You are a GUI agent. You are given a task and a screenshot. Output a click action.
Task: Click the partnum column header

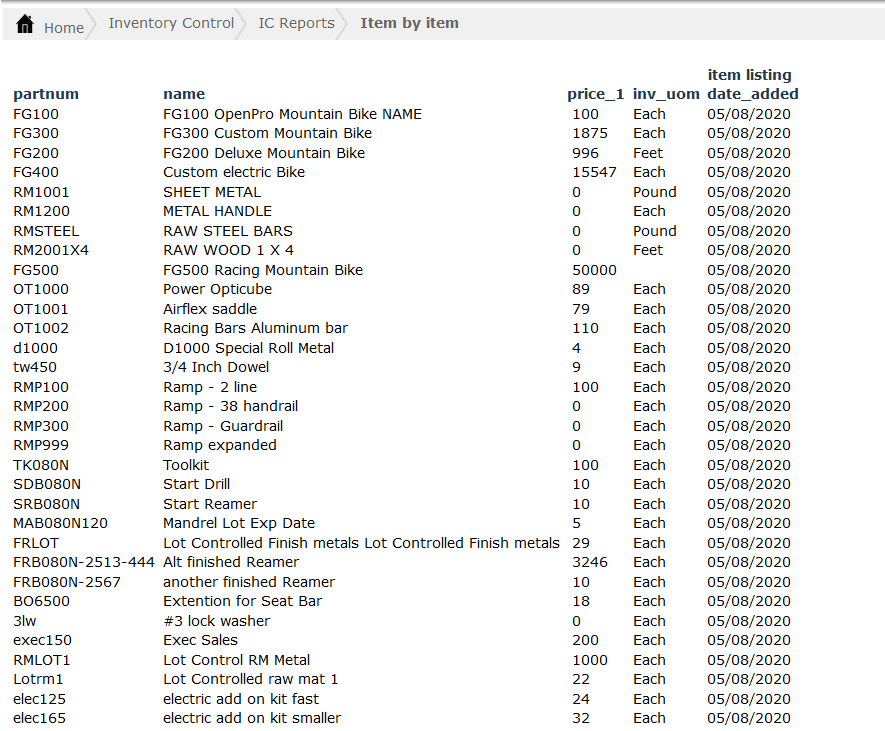click(46, 94)
